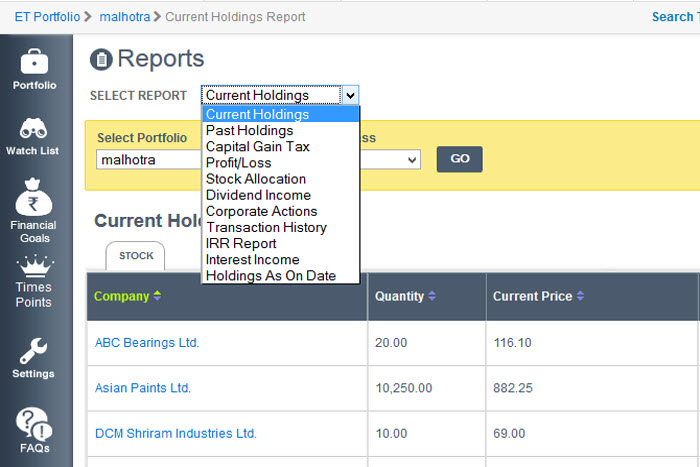Click the Search link at top right
Image resolution: width=700 pixels, height=467 pixels.
coord(672,17)
